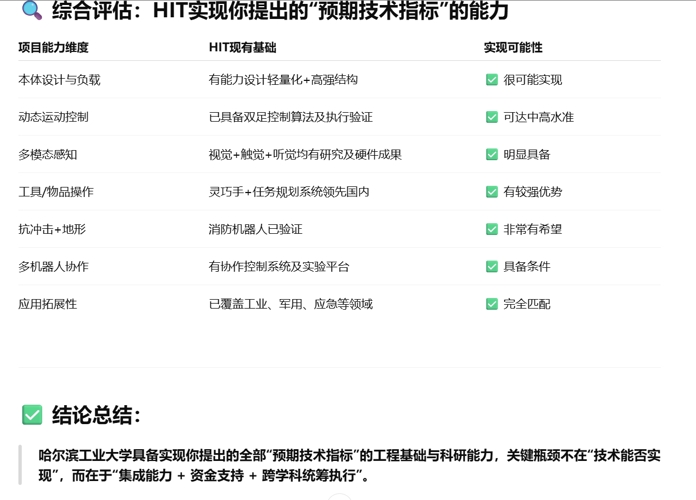Click the 非常有希望 text
Screen dimensions: 696x500
point(533,229)
